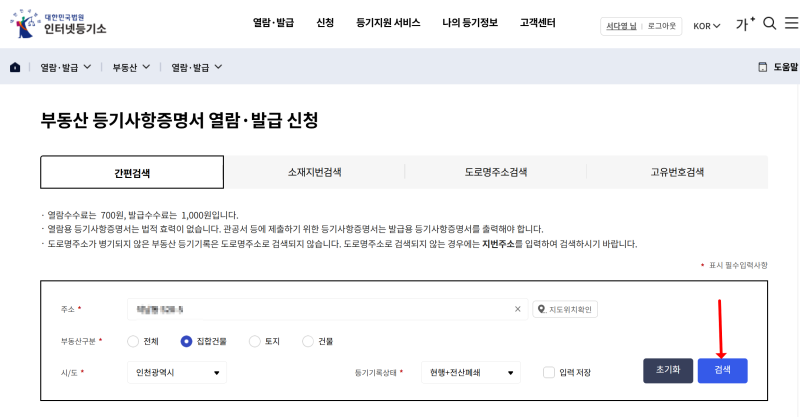
Task: Select the 건물 radio button
Action: pyautogui.click(x=308, y=341)
